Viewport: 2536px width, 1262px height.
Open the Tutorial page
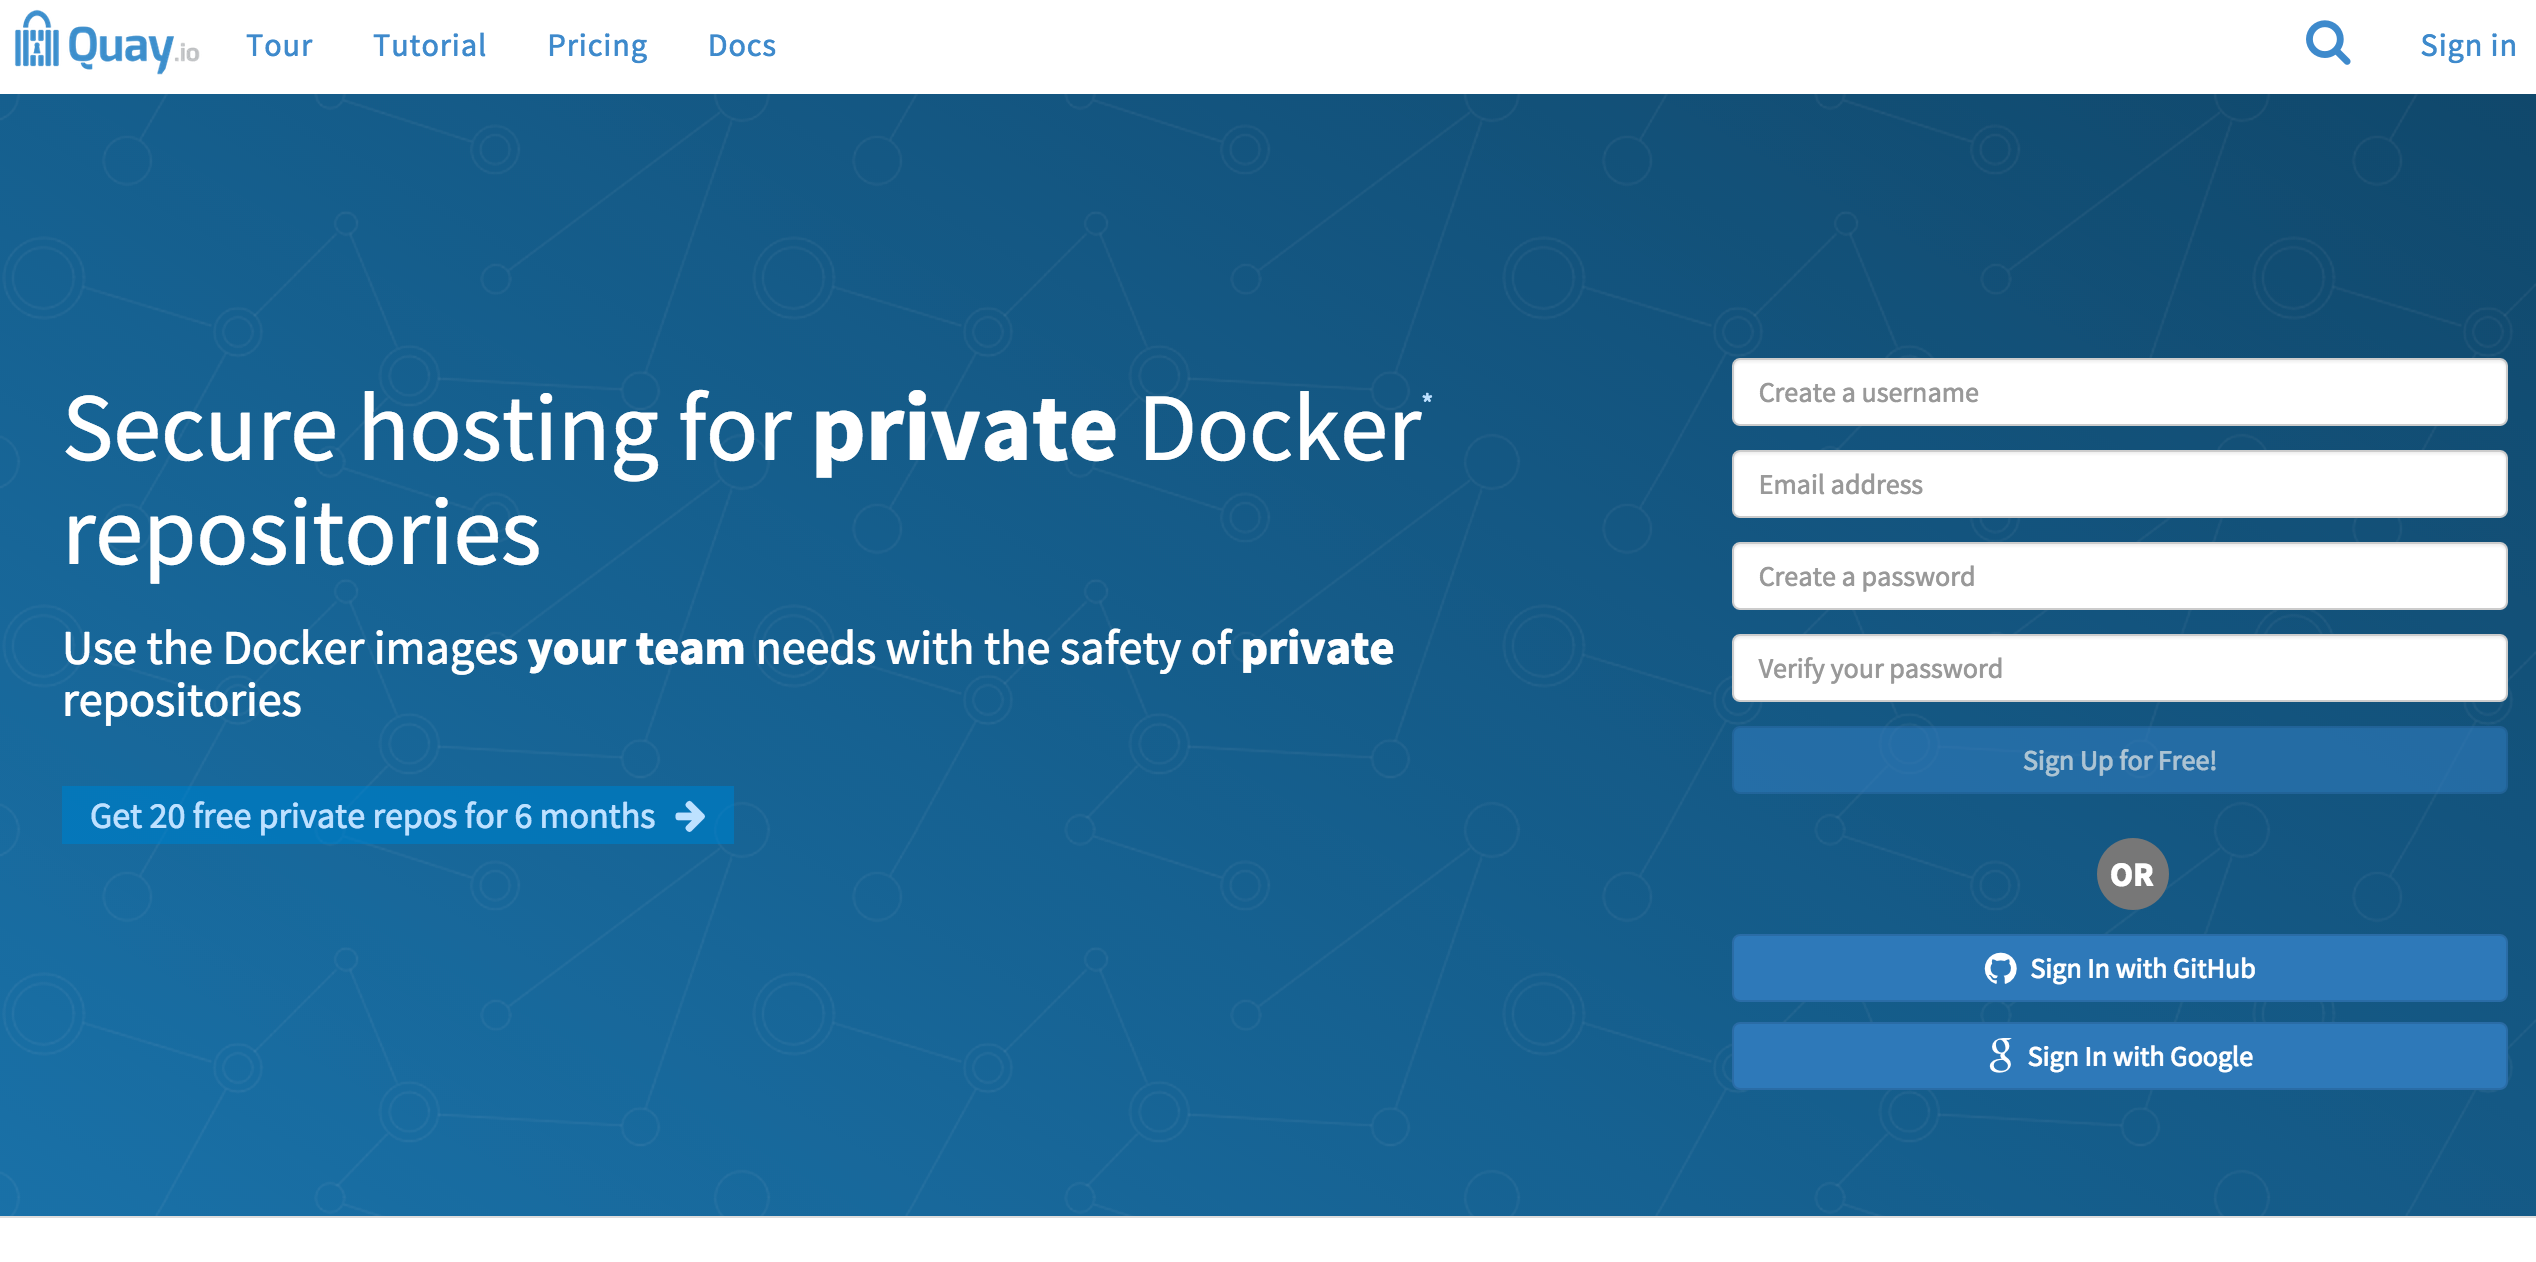click(429, 45)
